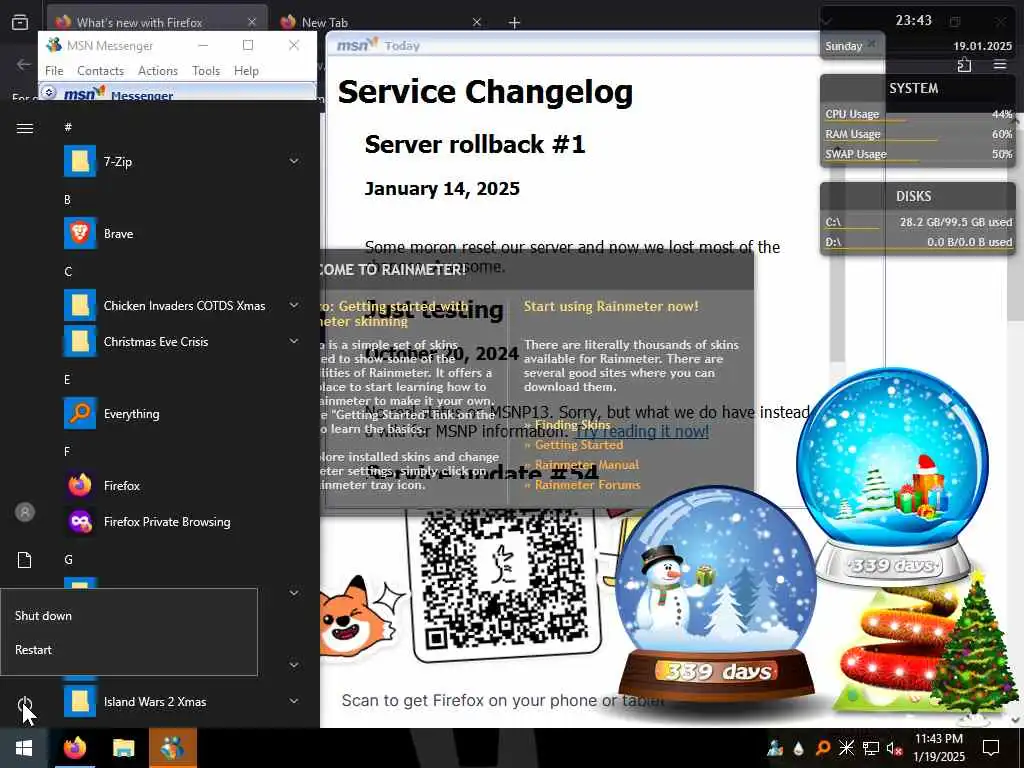Image resolution: width=1024 pixels, height=768 pixels.
Task: Open Firefox extensions puzzle icon
Action: [965, 65]
